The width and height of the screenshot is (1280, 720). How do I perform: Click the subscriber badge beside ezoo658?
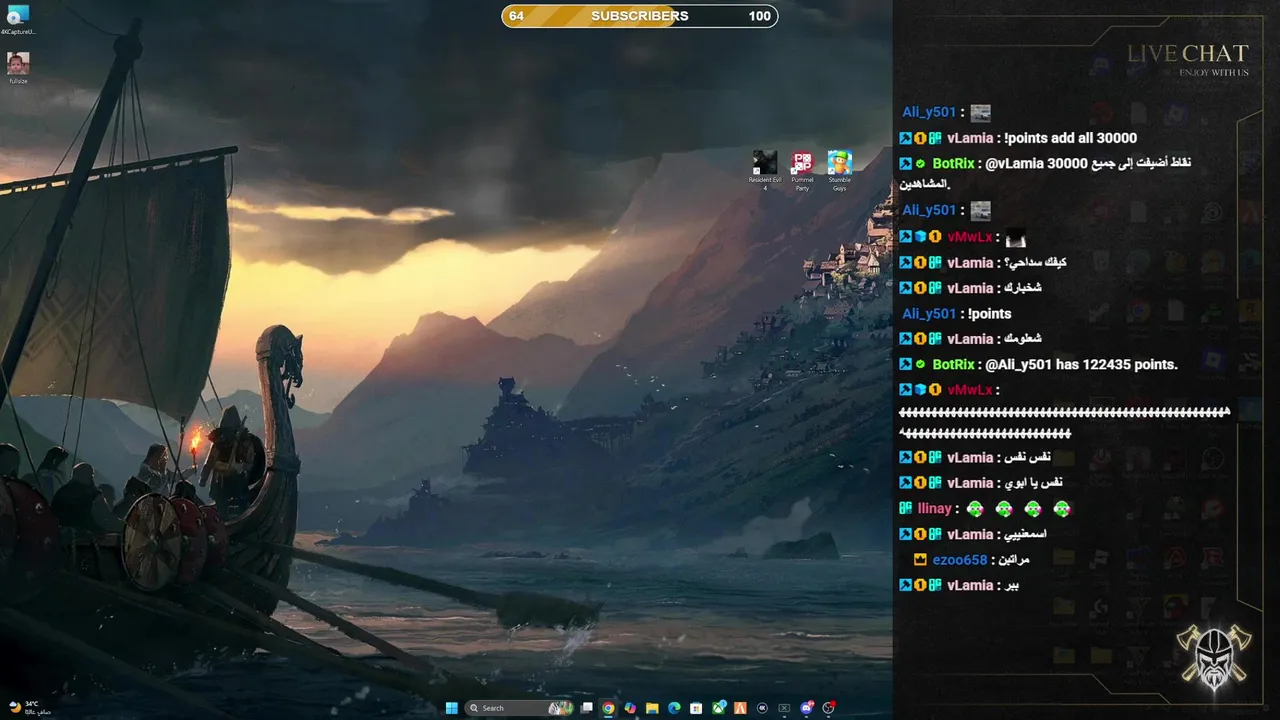(x=920, y=560)
